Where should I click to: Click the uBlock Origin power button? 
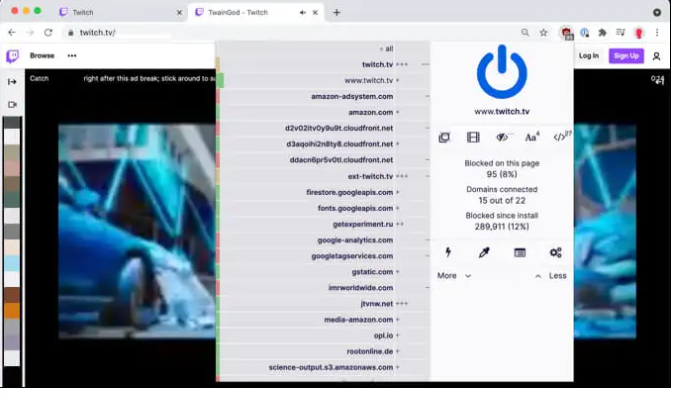[x=501, y=72]
